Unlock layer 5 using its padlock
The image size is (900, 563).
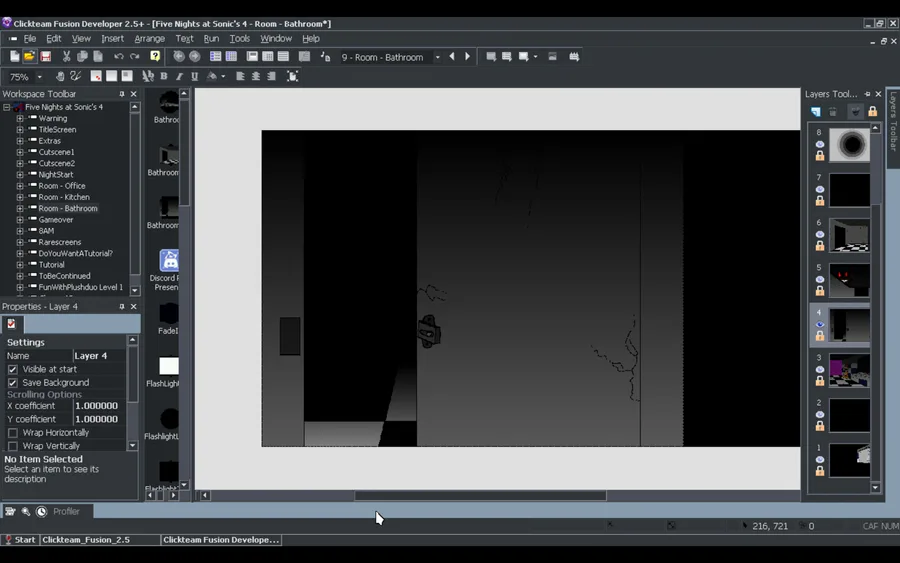point(820,291)
